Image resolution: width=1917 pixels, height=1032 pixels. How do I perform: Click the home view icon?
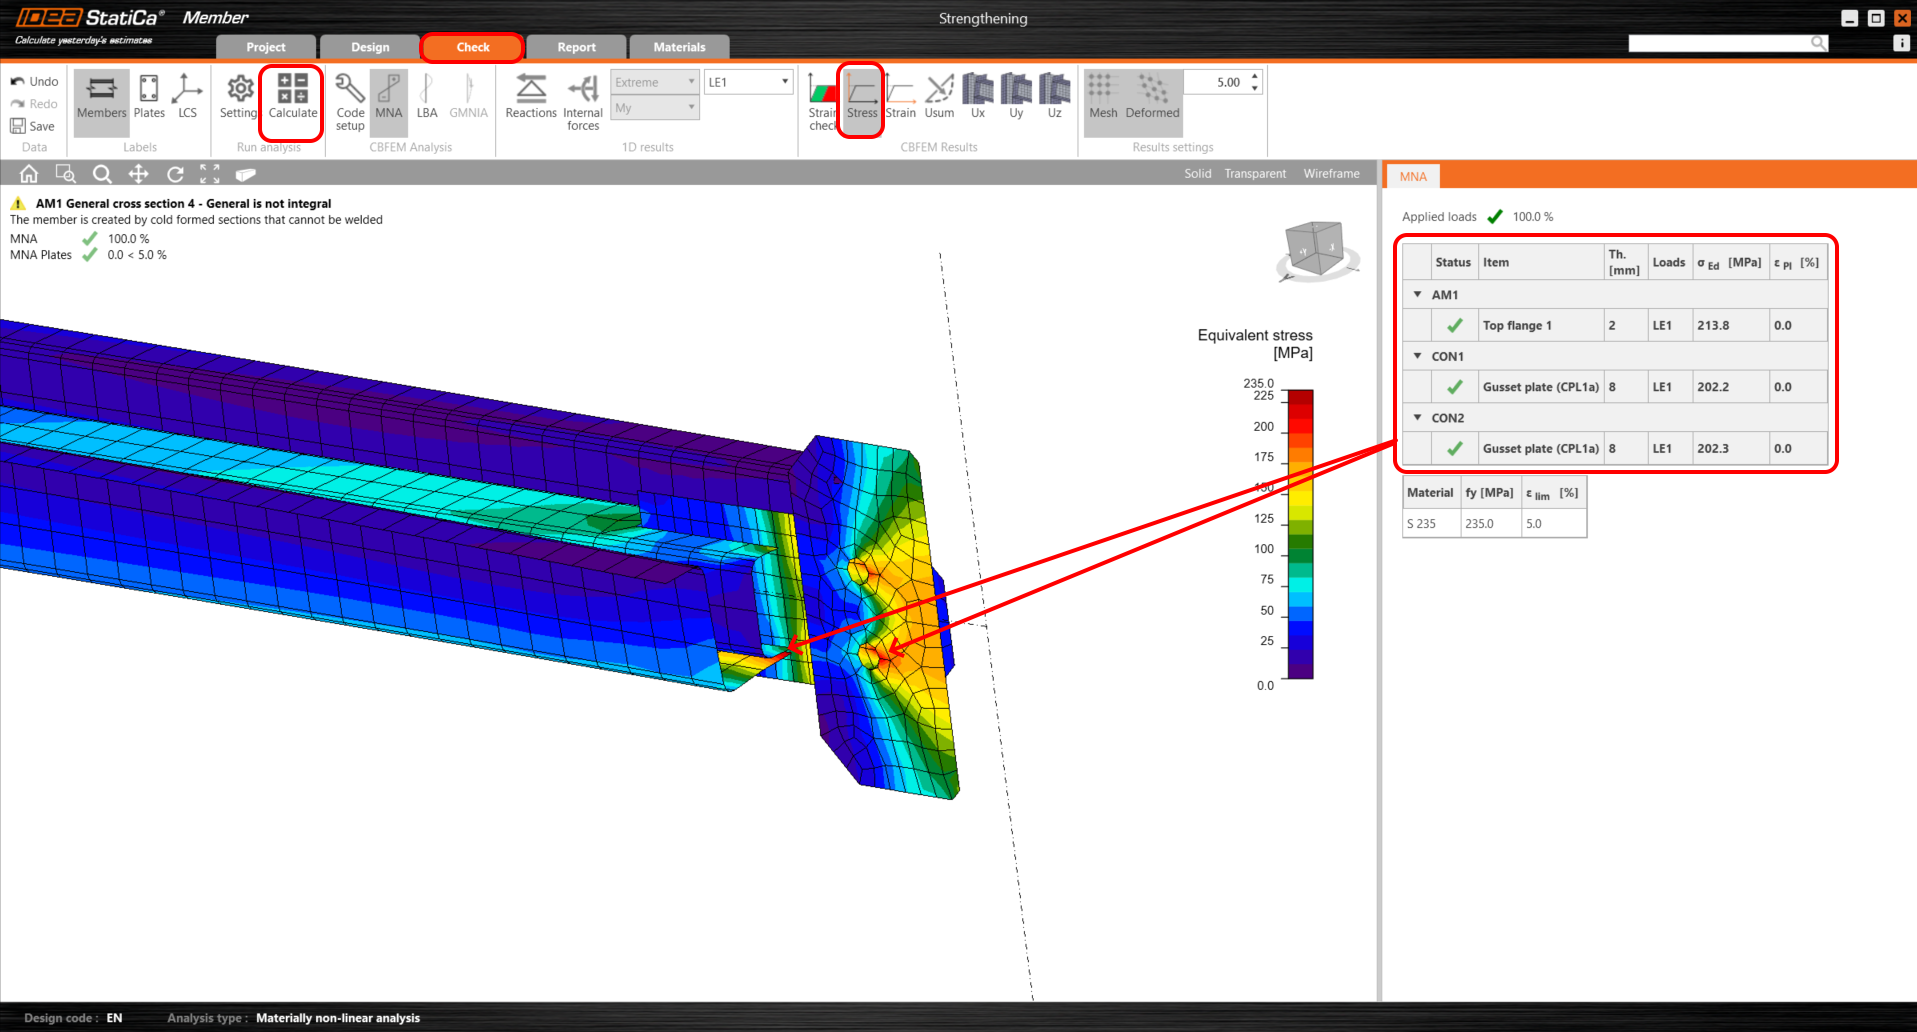(29, 174)
